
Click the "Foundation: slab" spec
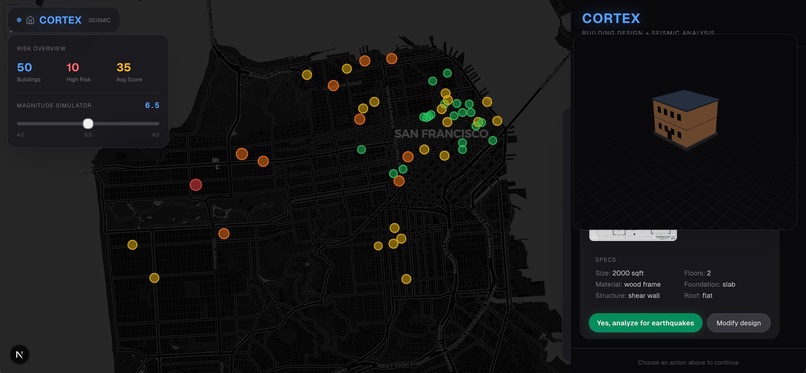709,285
